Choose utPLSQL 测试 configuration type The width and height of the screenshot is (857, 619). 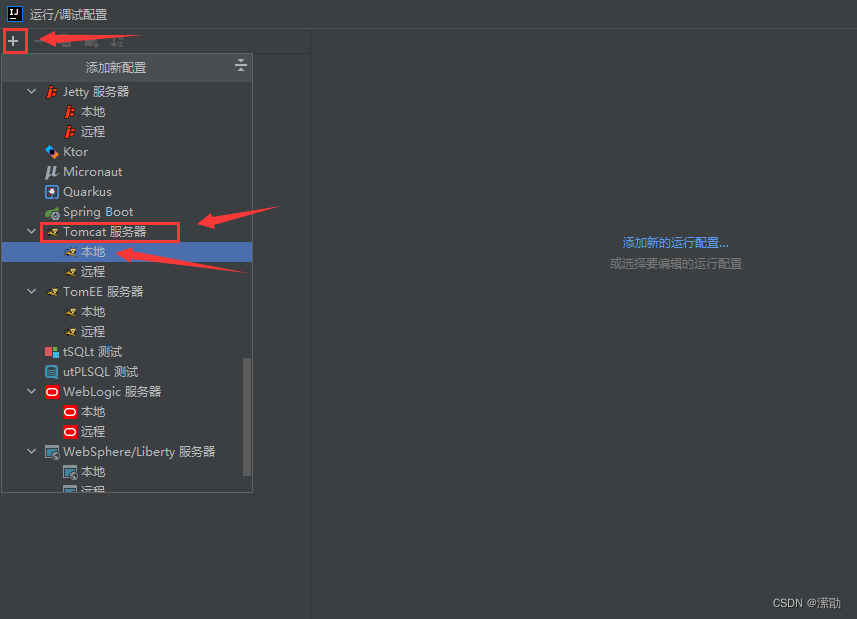[127, 372]
